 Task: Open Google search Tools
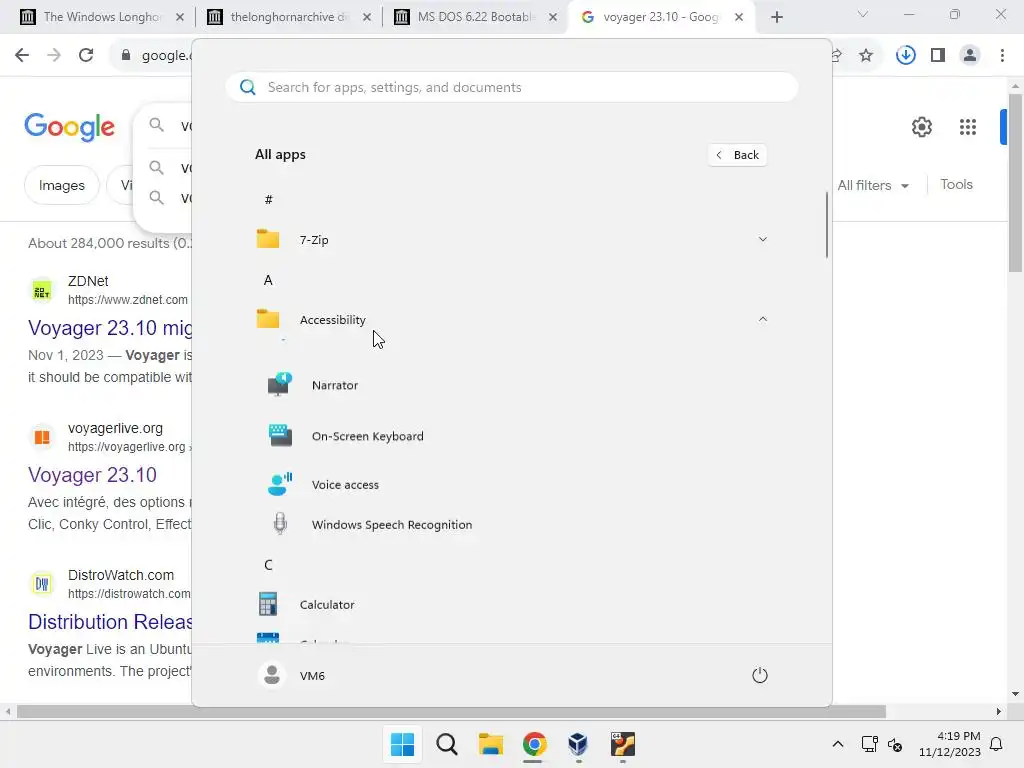click(x=956, y=185)
